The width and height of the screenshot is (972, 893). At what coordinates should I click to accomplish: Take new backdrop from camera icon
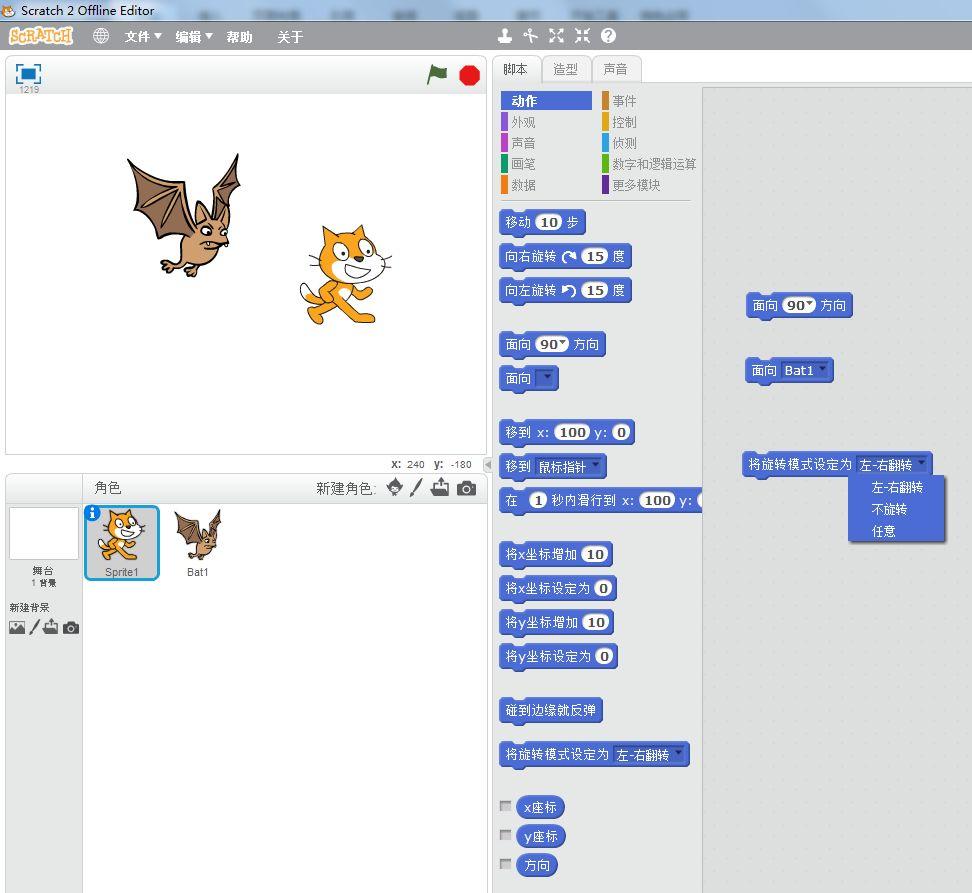click(71, 628)
